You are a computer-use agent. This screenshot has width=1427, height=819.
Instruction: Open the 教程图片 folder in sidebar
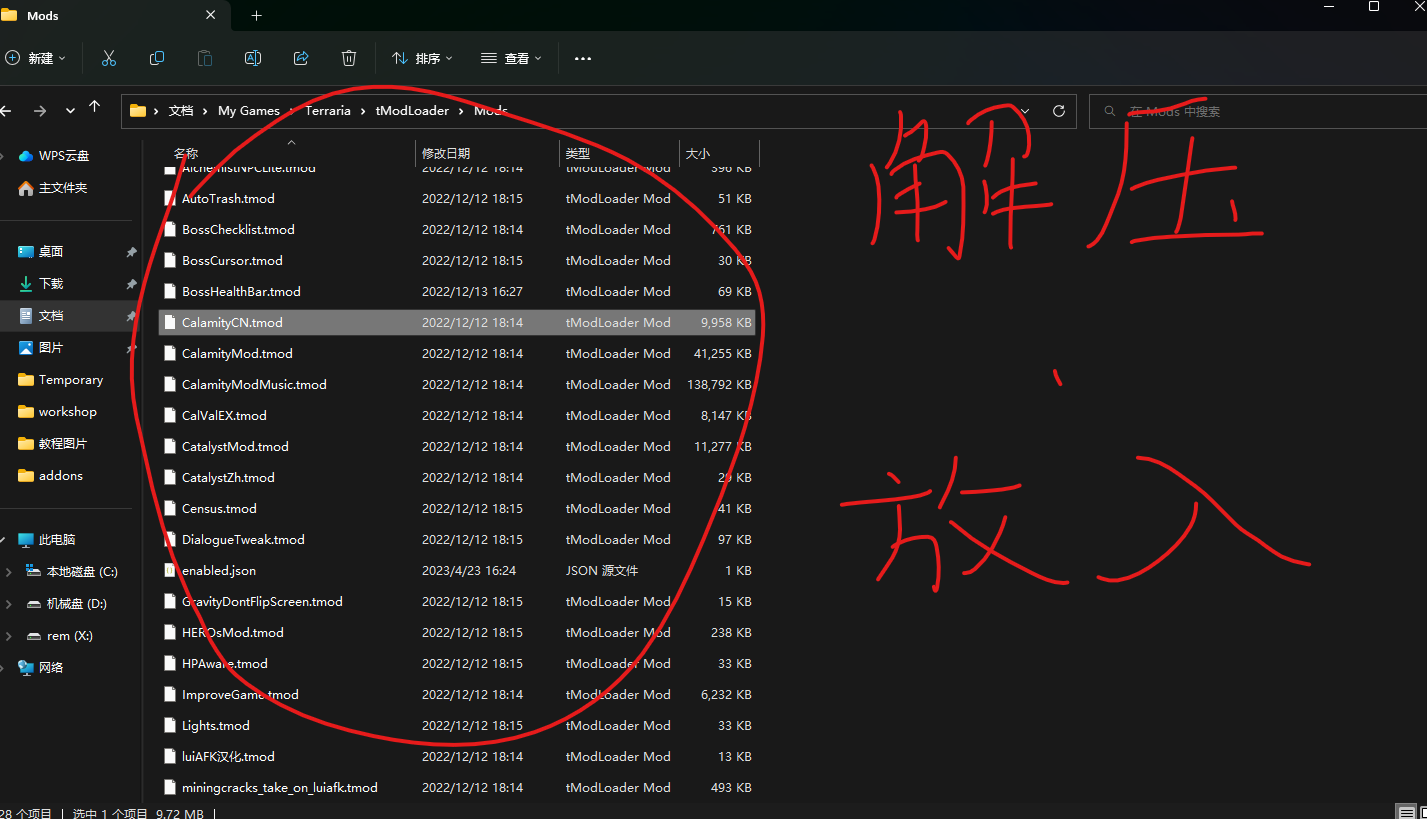pos(62,444)
